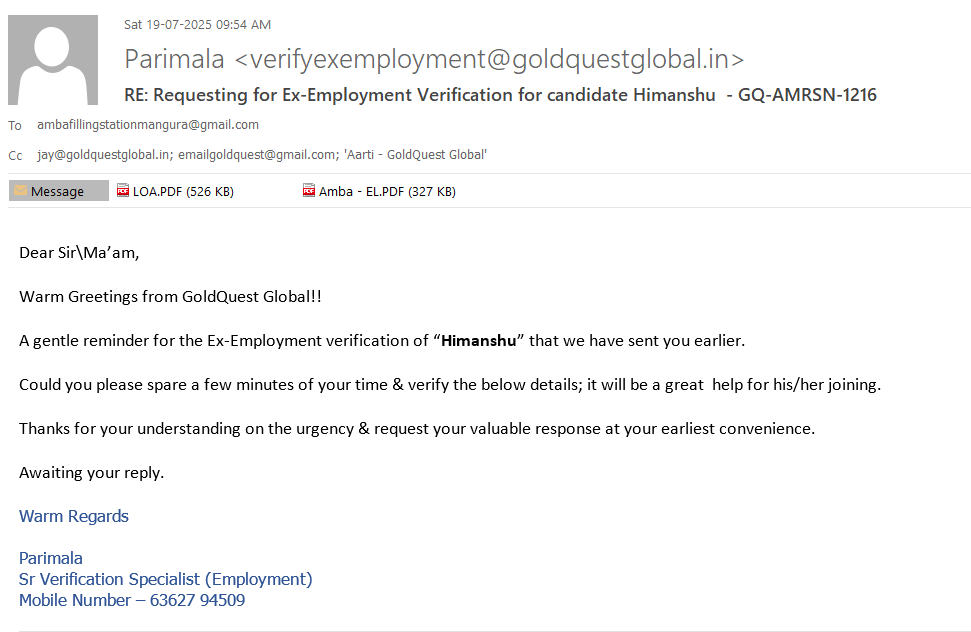Viewport: 971px width, 632px height.
Task: Select Cc recipient 'Aarti - GoldQuest Global'
Action: point(414,155)
